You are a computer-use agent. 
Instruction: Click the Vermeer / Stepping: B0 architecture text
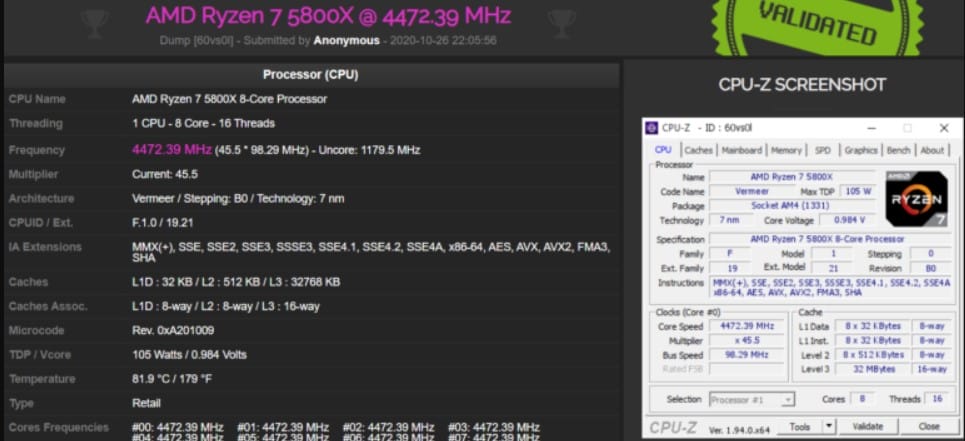pyautogui.click(x=238, y=199)
